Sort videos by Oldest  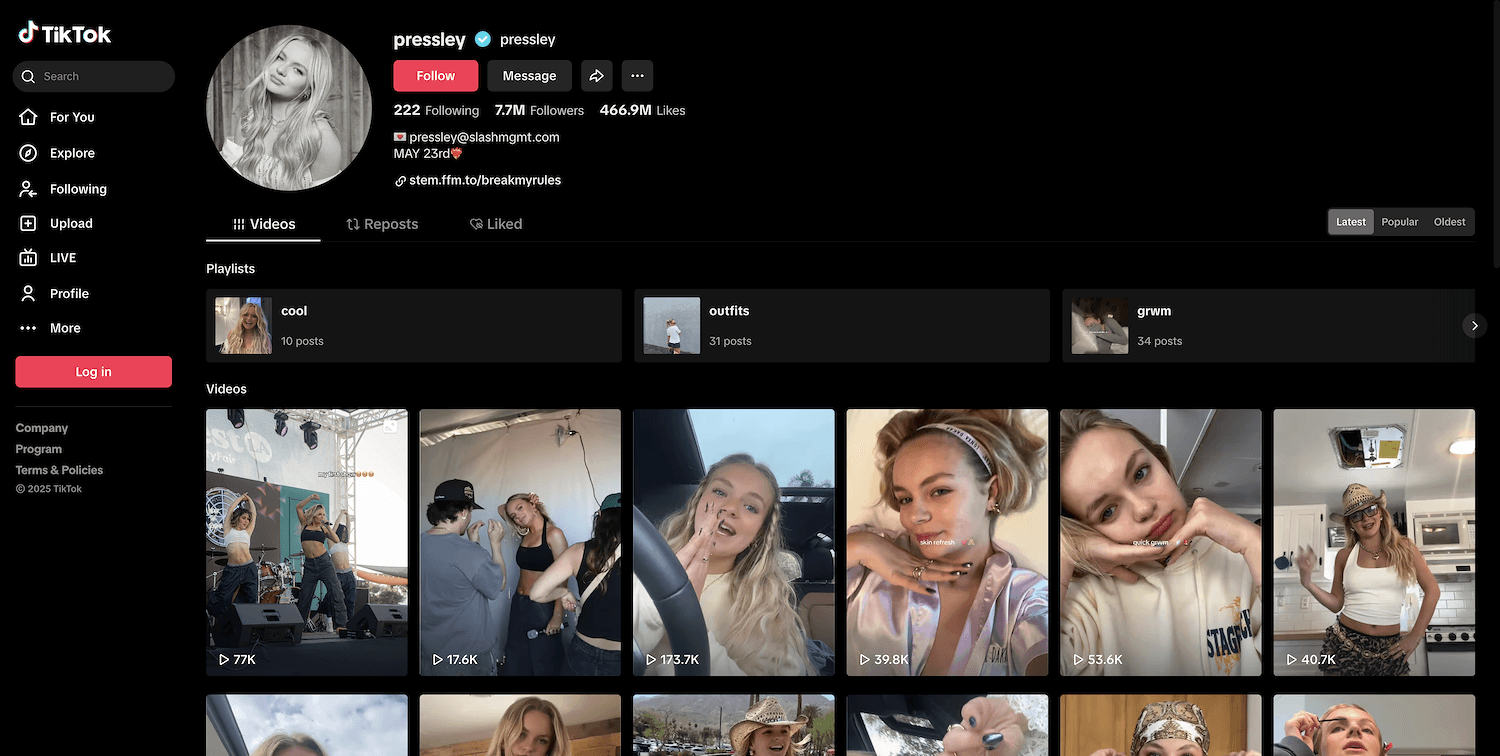[1449, 222]
